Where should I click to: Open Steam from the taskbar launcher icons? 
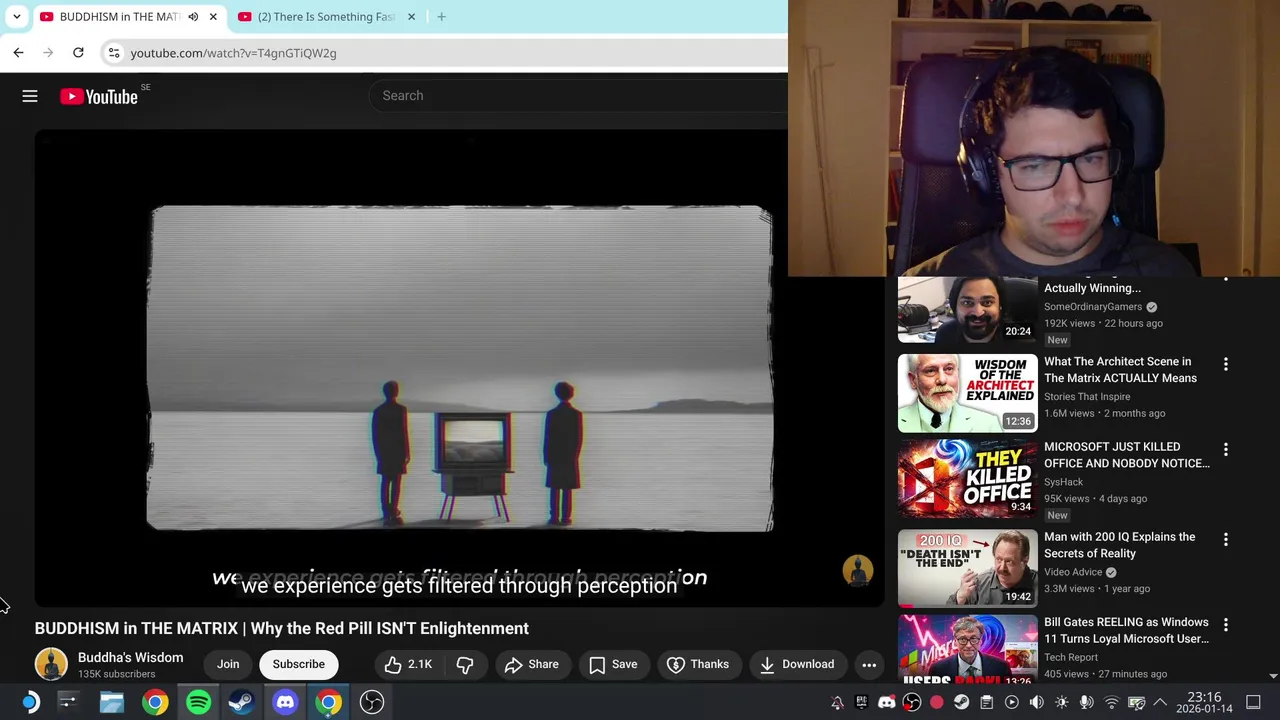point(241,702)
